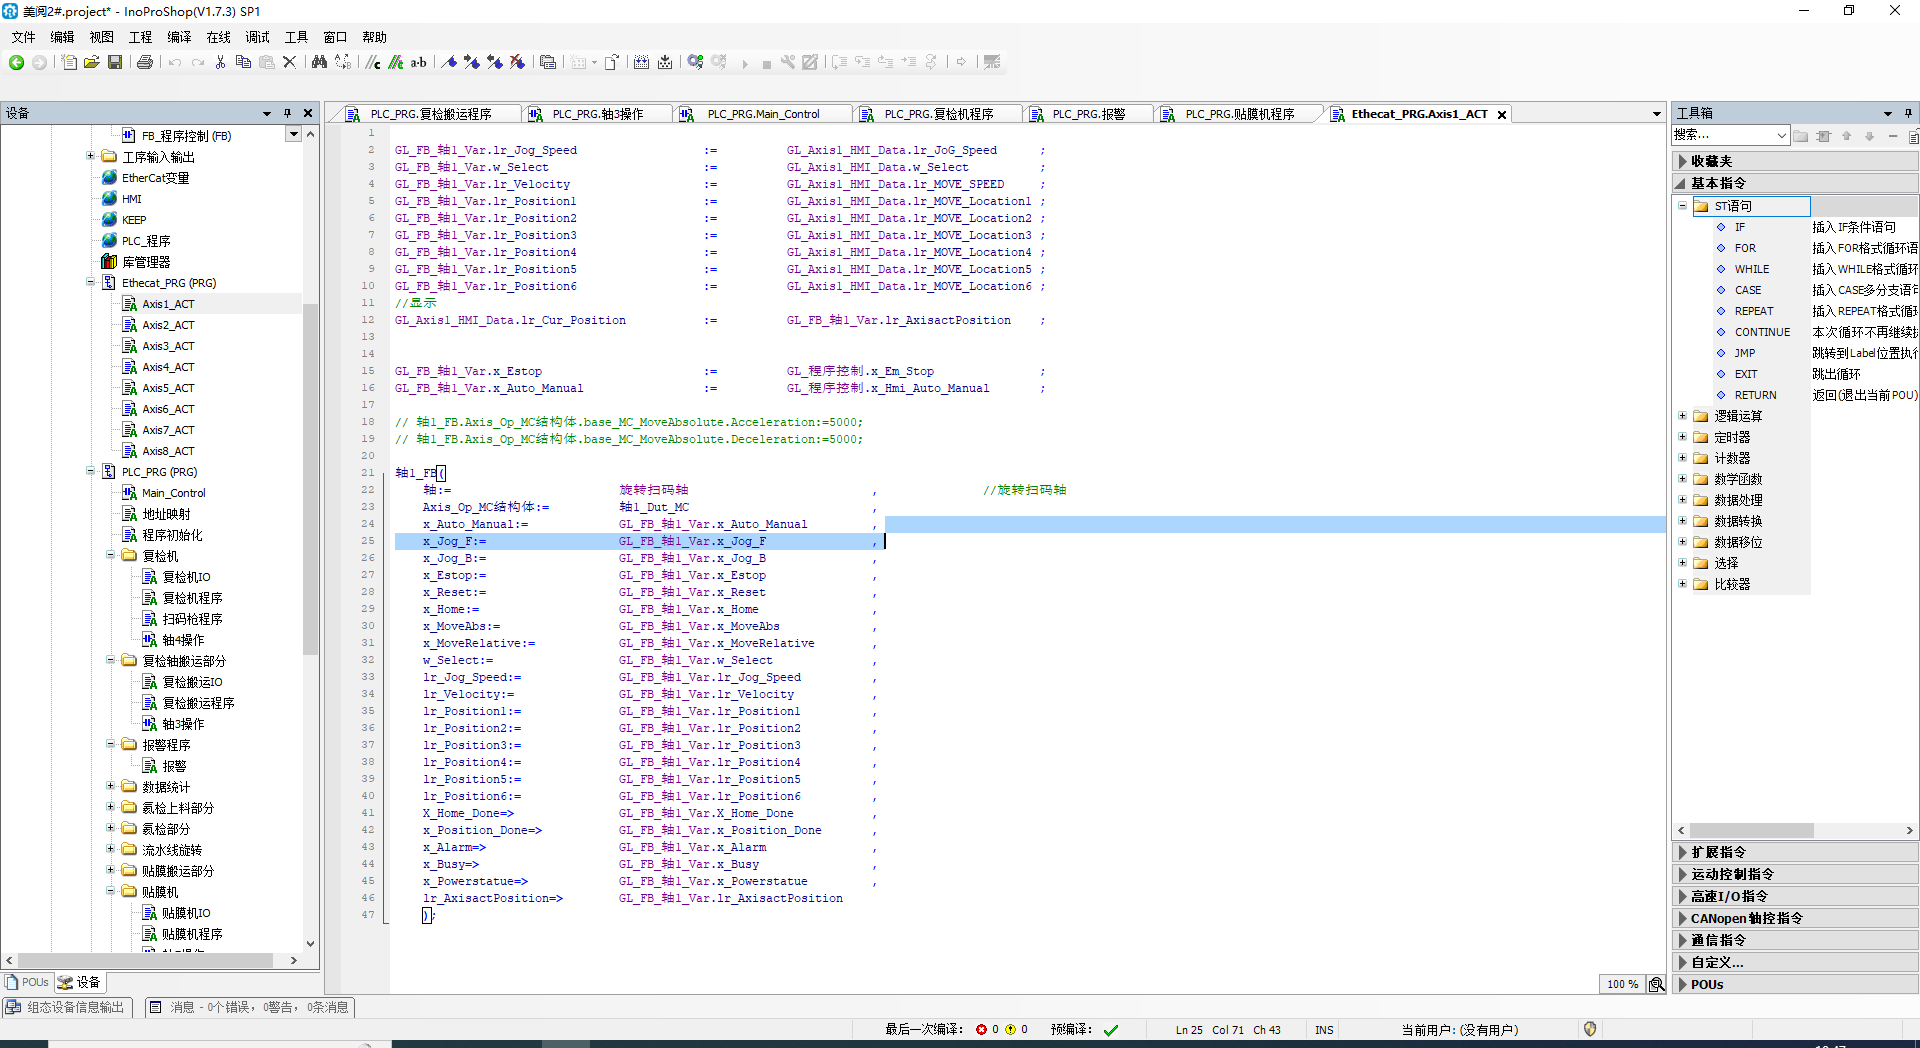Select EtherCat变量 in the device tree
The image size is (1920, 1048).
(155, 178)
